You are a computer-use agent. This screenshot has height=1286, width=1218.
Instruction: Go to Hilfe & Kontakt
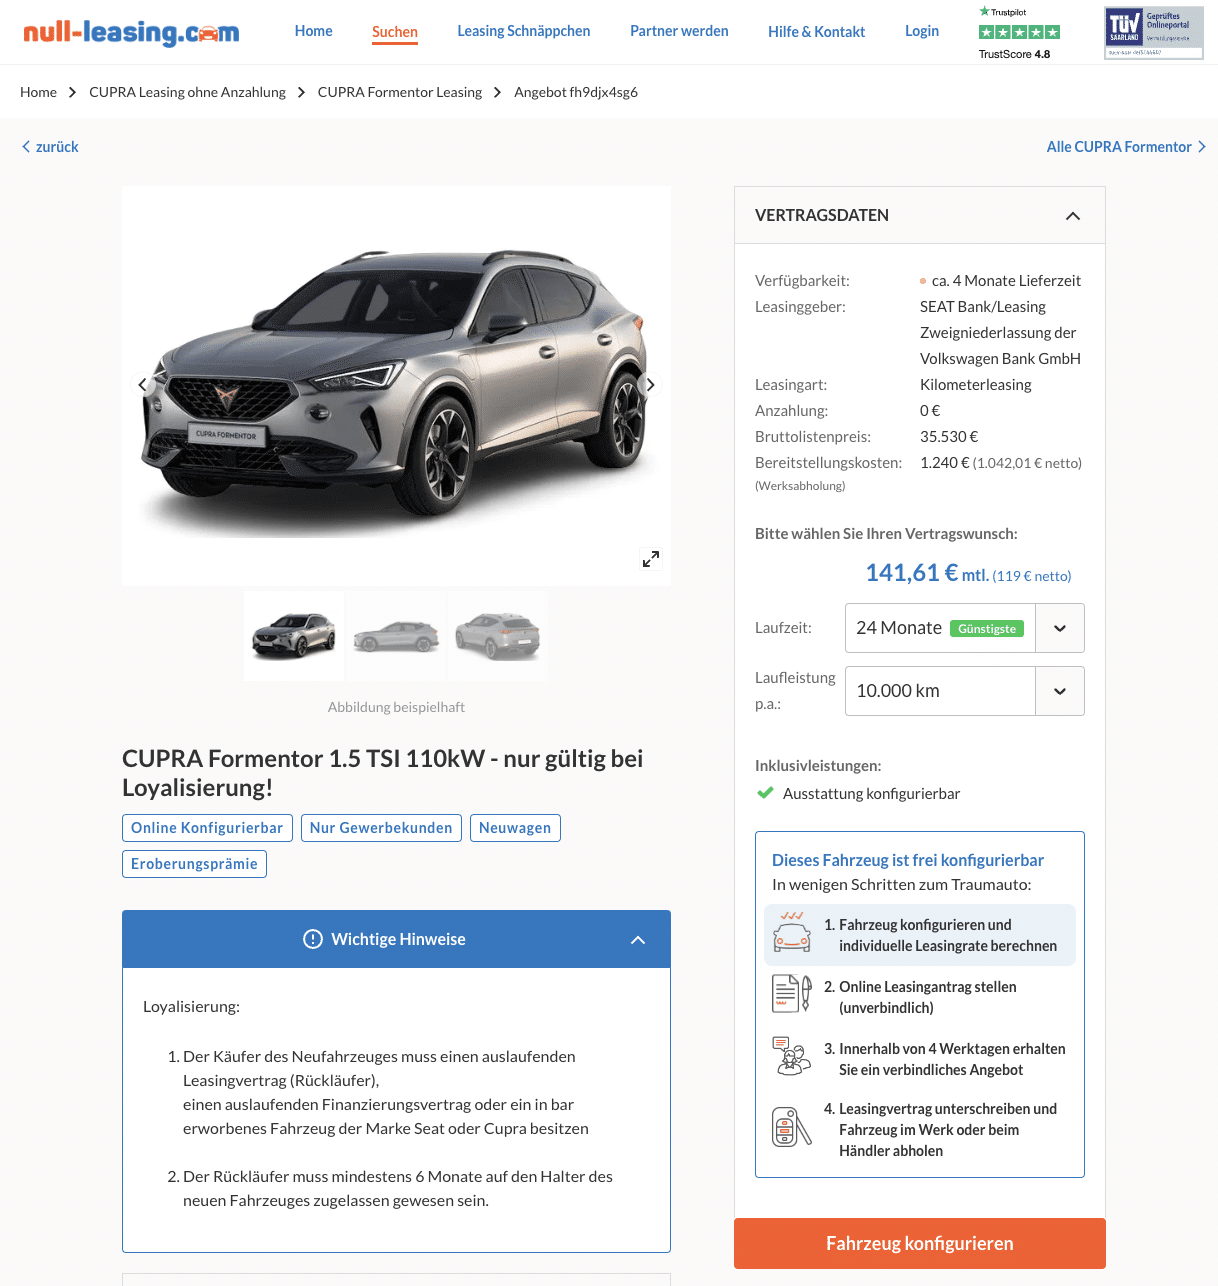tap(816, 32)
